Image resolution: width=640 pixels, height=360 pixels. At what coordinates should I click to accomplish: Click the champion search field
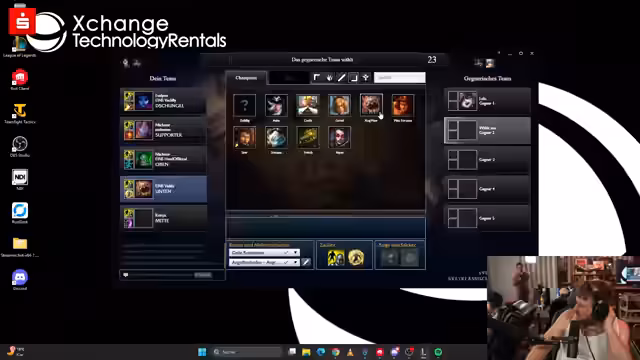(x=400, y=78)
